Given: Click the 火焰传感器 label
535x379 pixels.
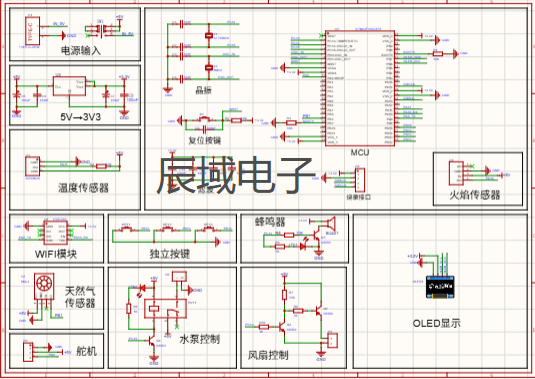Looking at the screenshot, I should point(475,195).
